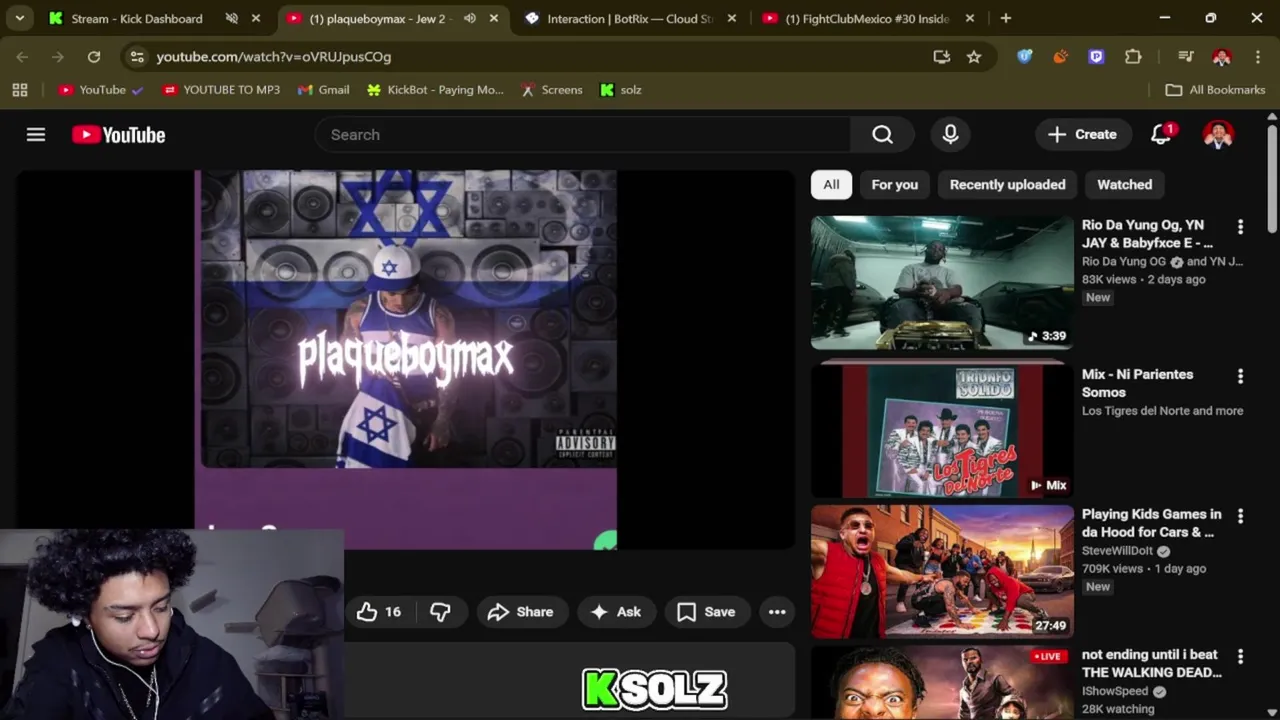The height and width of the screenshot is (720, 1280).
Task: Bookmark this page with star icon
Action: point(974,57)
